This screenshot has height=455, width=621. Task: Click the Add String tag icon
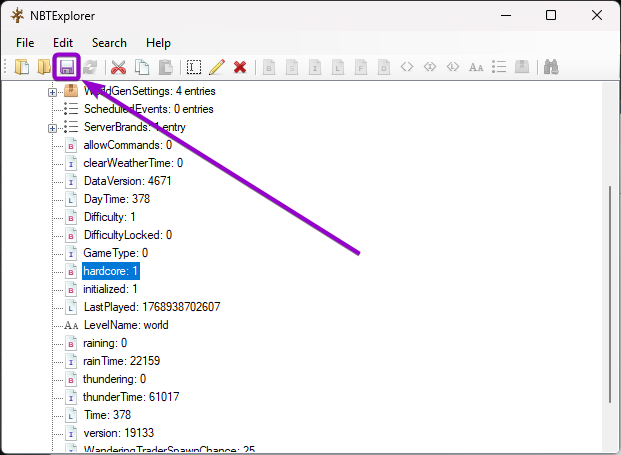click(x=476, y=67)
